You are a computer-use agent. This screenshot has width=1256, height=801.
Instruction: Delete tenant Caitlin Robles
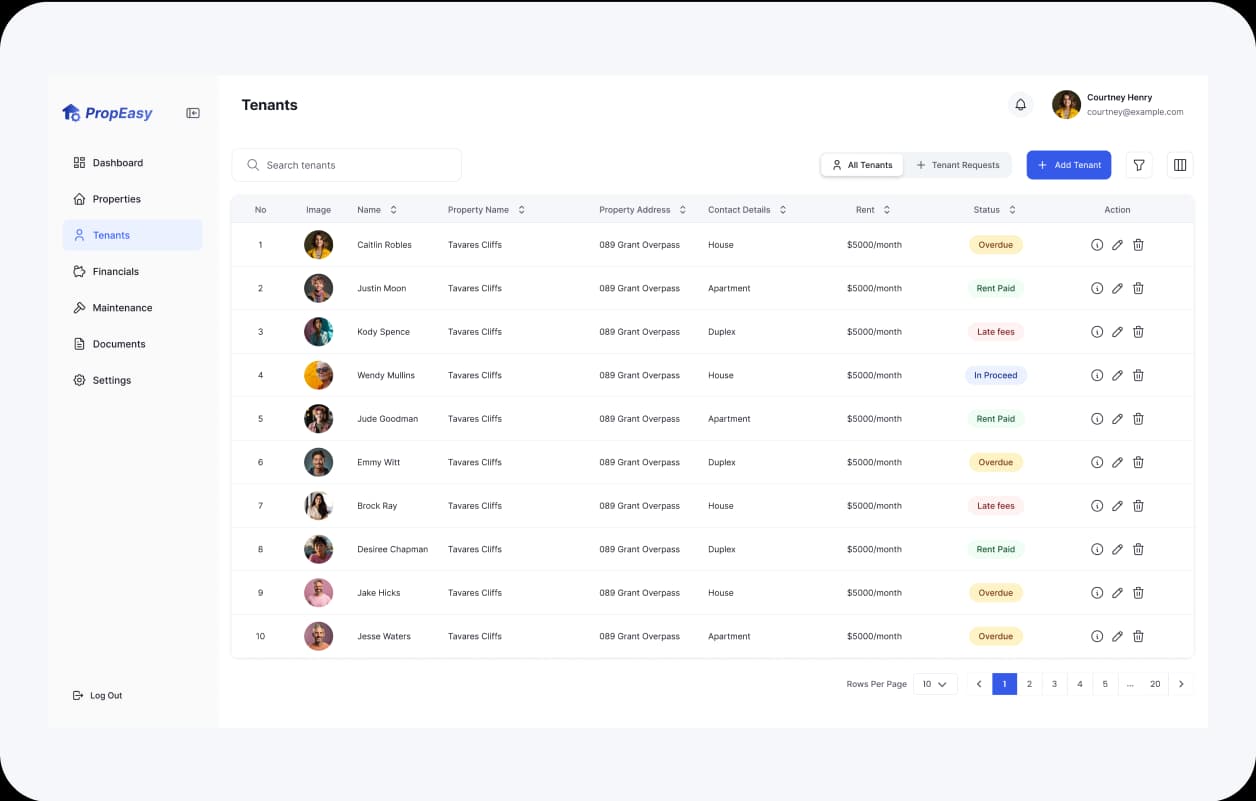click(1138, 245)
